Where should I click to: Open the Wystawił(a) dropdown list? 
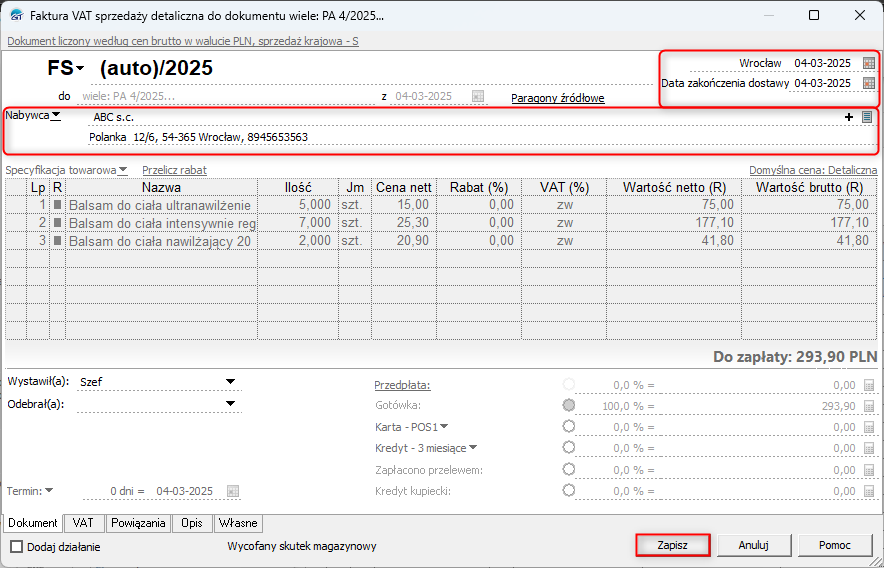pos(230,382)
